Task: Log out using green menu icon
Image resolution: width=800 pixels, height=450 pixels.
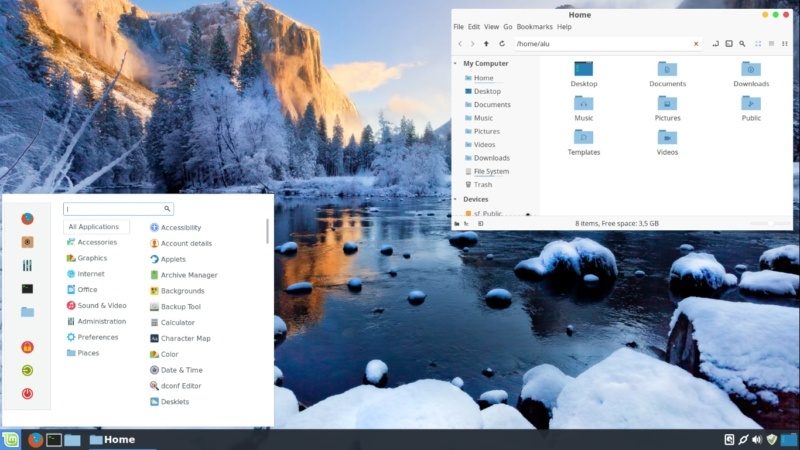Action: coord(28,370)
